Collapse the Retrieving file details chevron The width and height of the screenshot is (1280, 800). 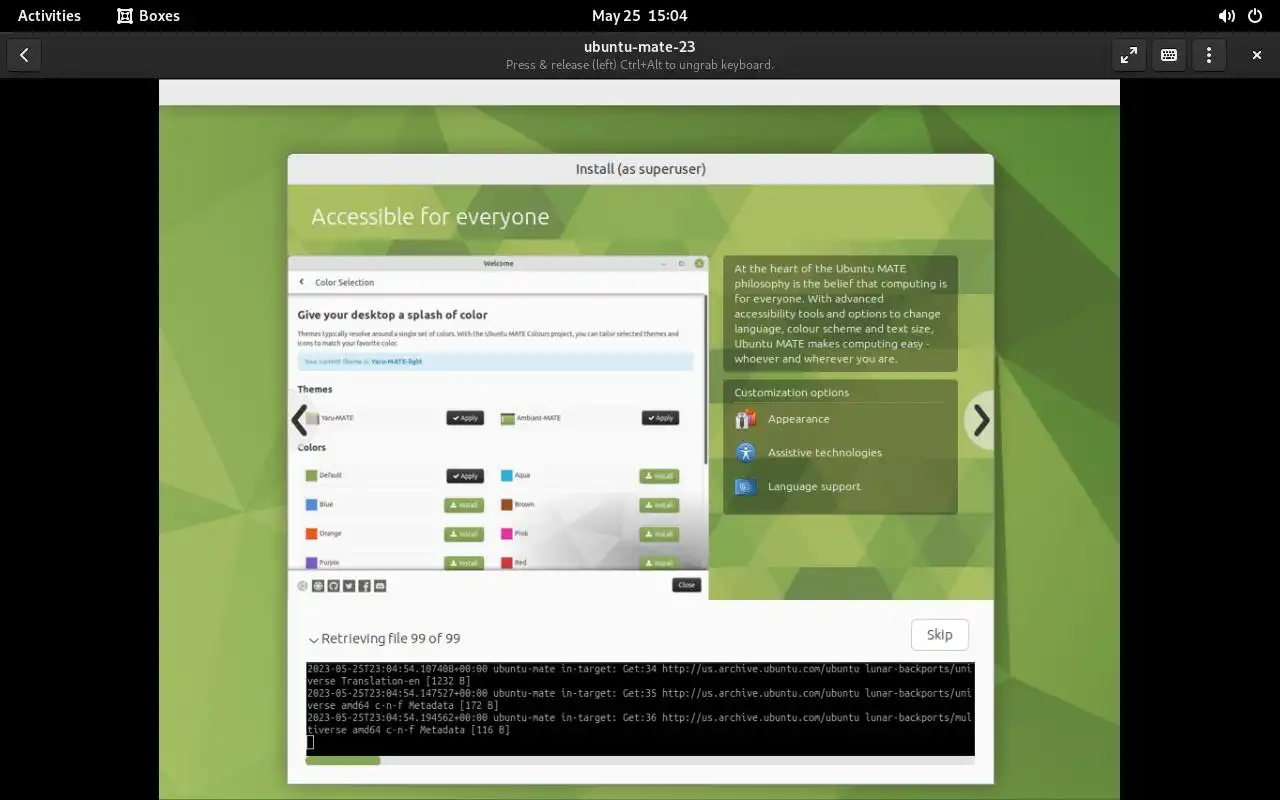[x=314, y=640]
